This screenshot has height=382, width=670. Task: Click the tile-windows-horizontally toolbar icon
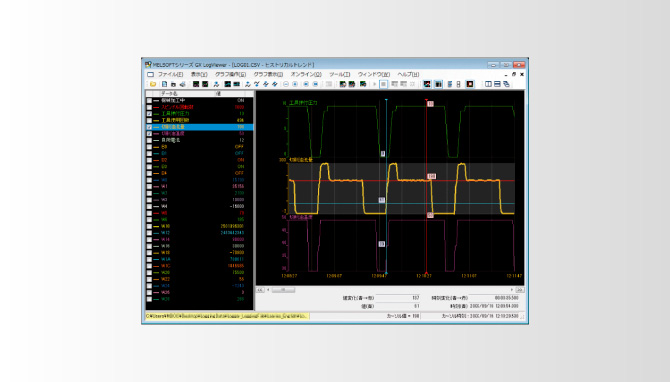coord(497,84)
